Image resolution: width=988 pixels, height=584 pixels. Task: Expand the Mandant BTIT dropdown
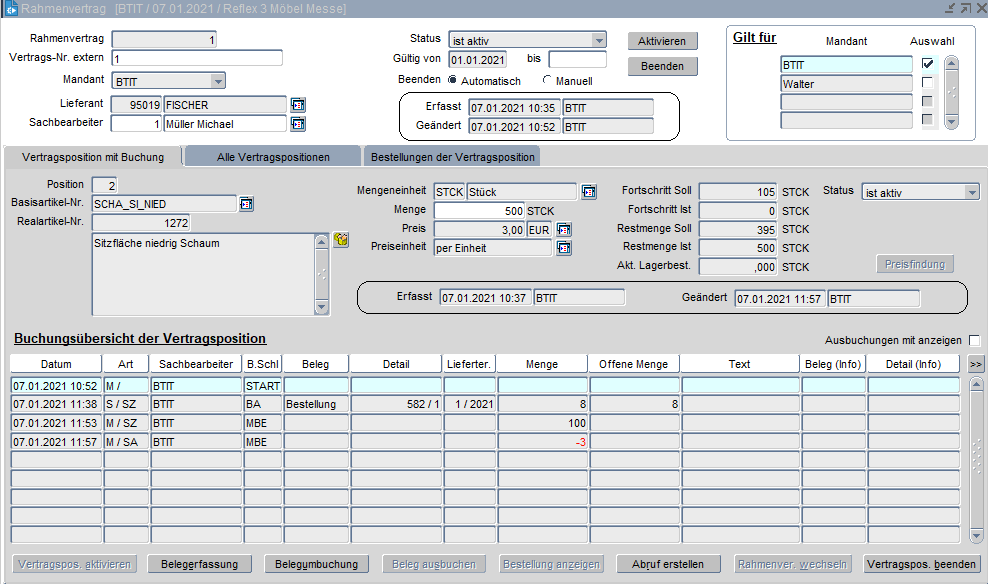217,81
